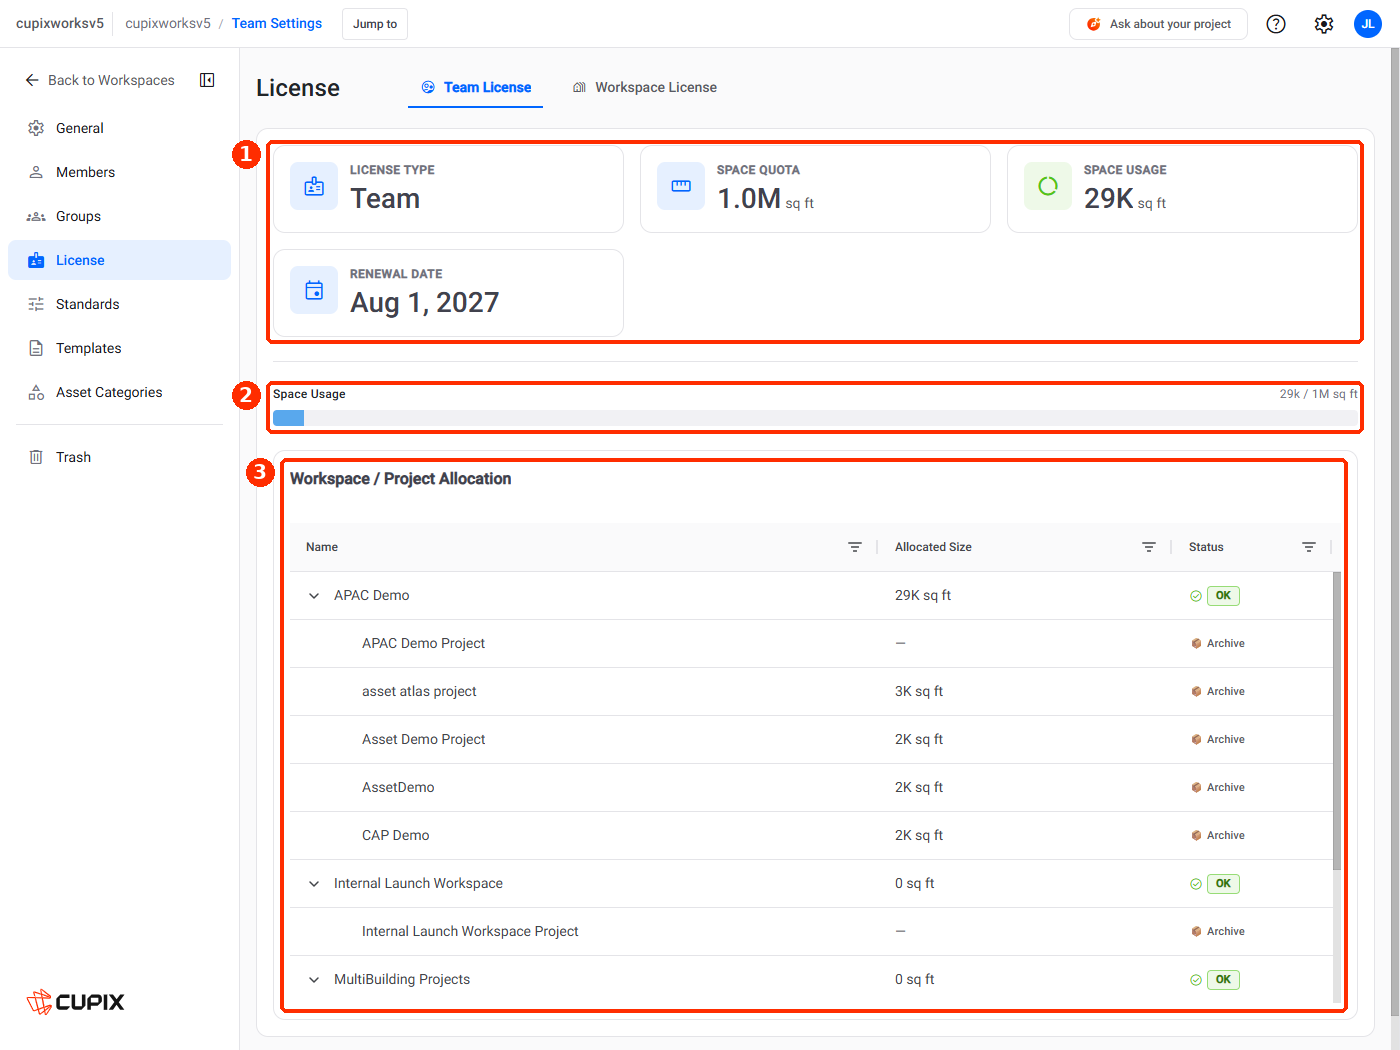Click the JL user avatar
Screen dimensions: 1400x1050
pos(1368,24)
